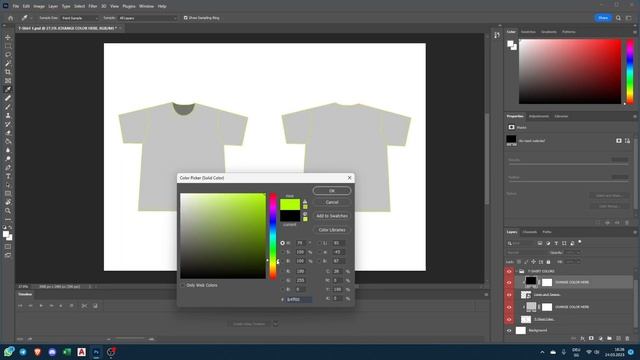Open the Layers panel menu icon
640x360 pixels.
point(635,232)
